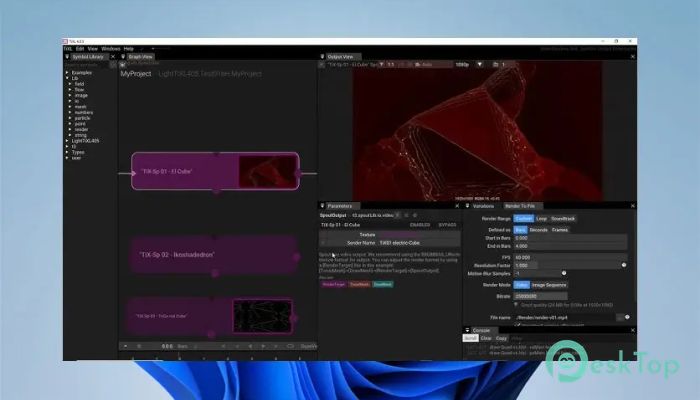Click Output View panel dock menu icon
Screen dimensions: 700x400
(322, 57)
